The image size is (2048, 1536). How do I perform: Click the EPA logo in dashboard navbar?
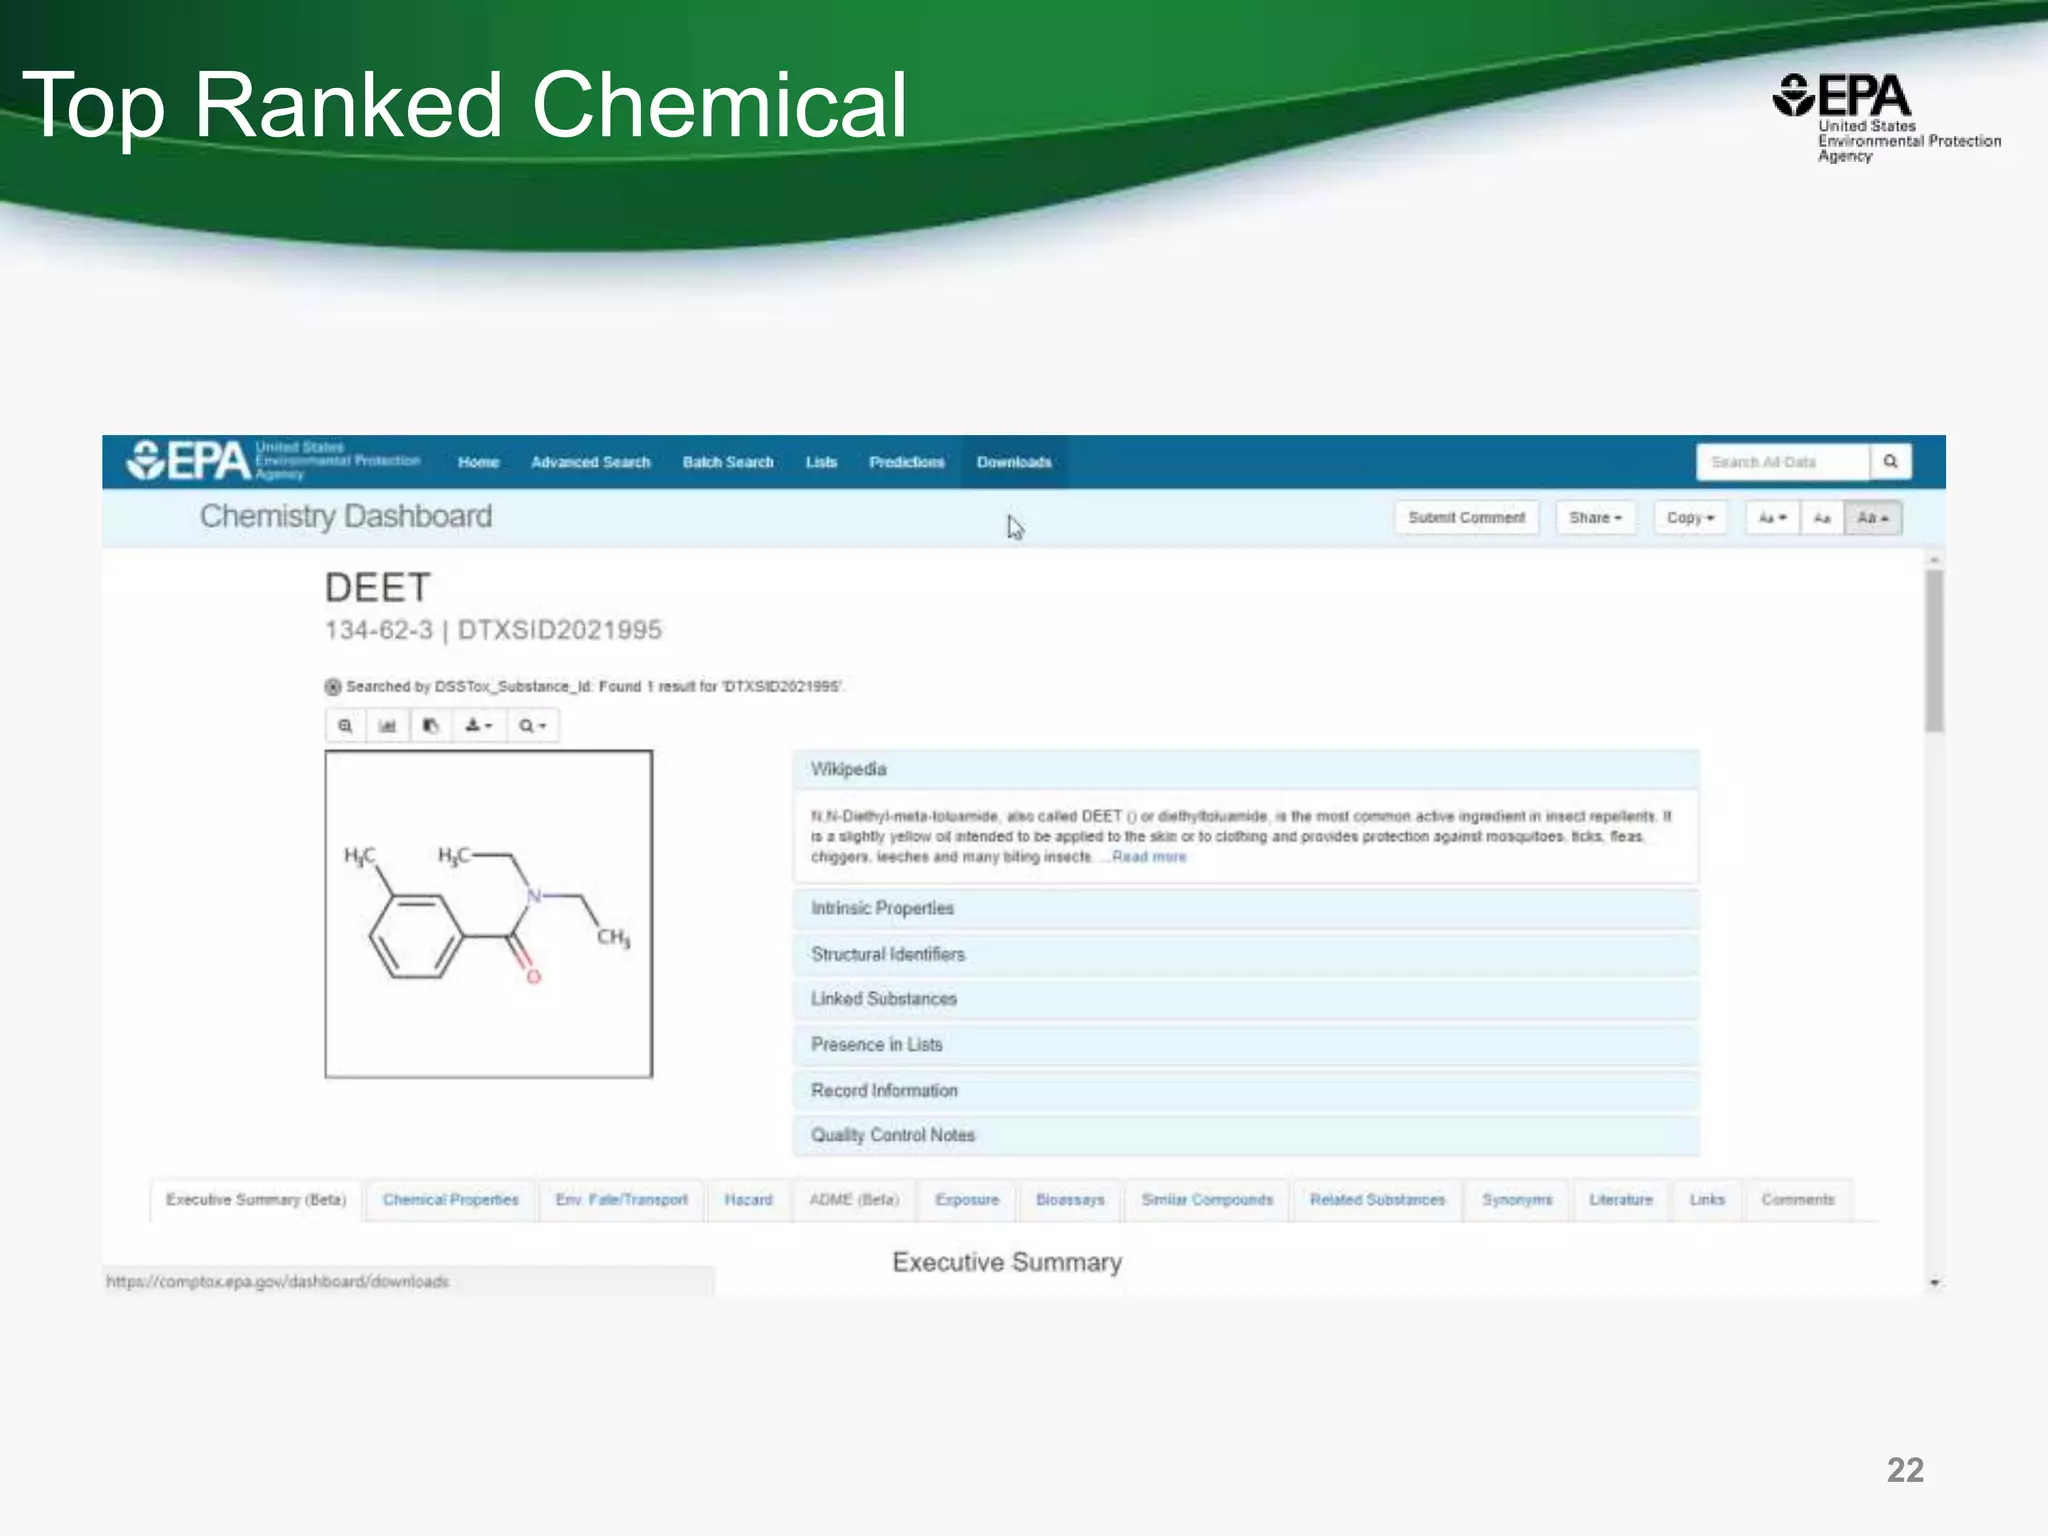point(273,461)
